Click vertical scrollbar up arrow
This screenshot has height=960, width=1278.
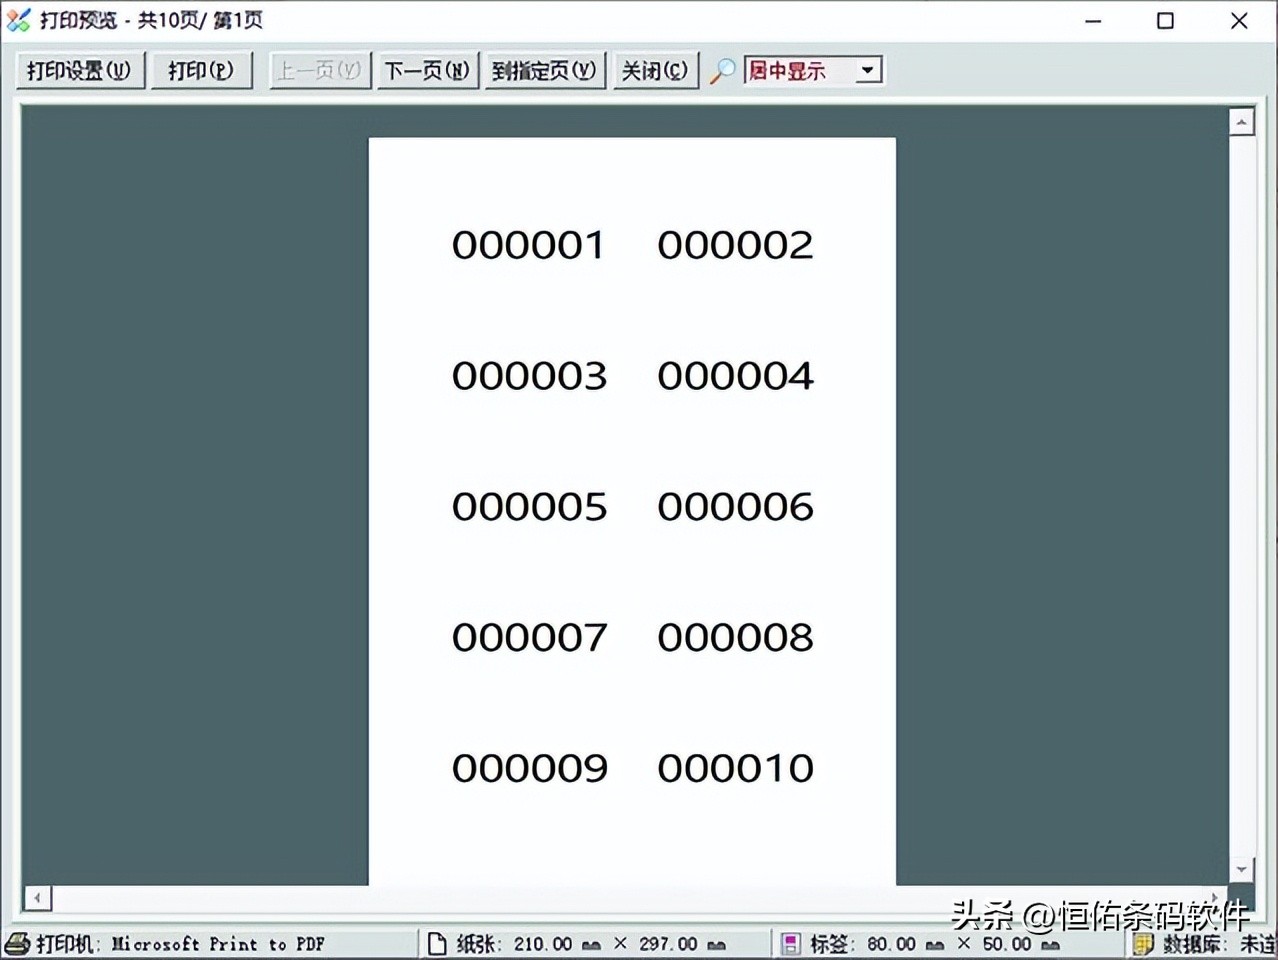(x=1241, y=122)
